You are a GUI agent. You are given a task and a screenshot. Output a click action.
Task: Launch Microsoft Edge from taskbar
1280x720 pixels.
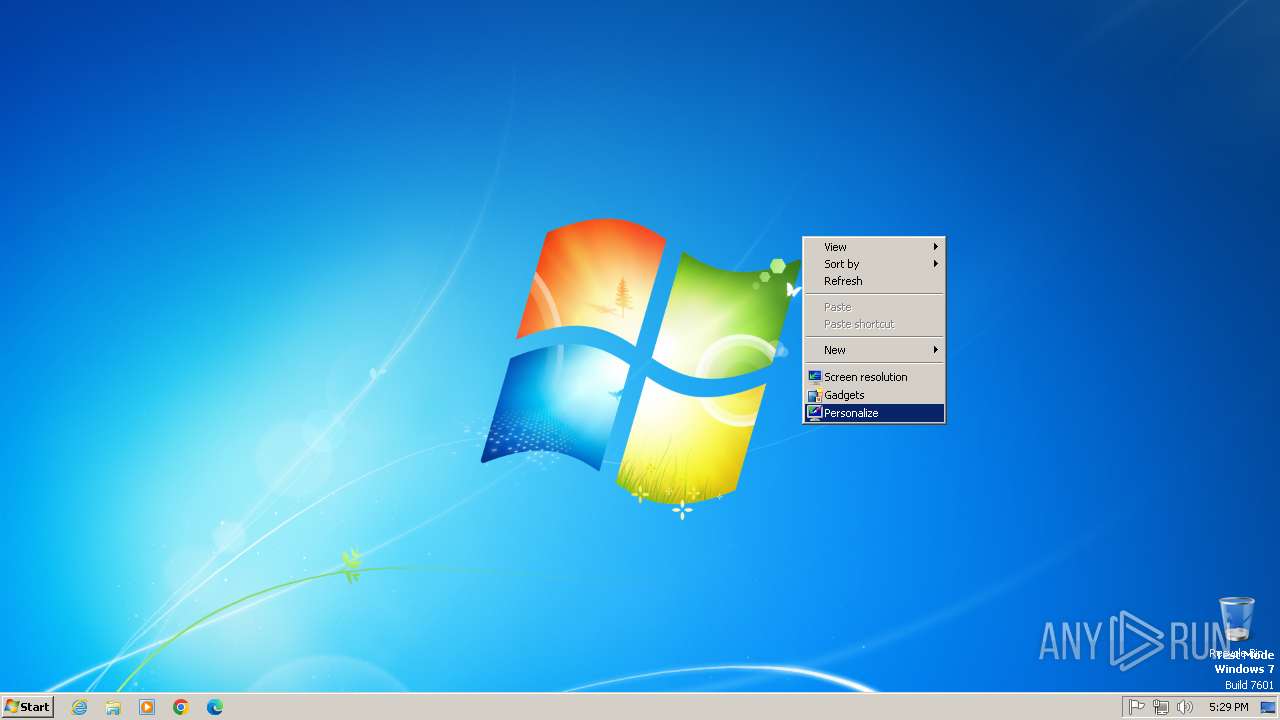[215, 707]
